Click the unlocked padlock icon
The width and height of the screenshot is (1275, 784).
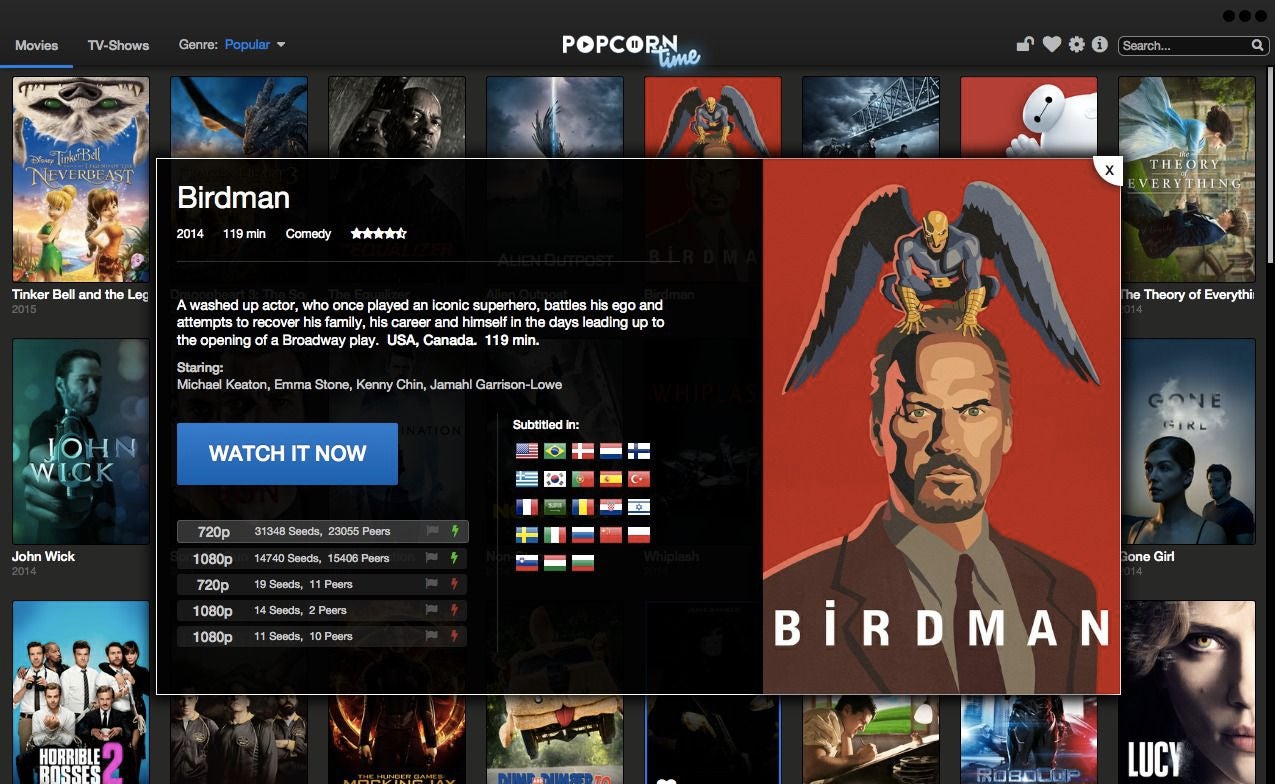coord(1025,44)
